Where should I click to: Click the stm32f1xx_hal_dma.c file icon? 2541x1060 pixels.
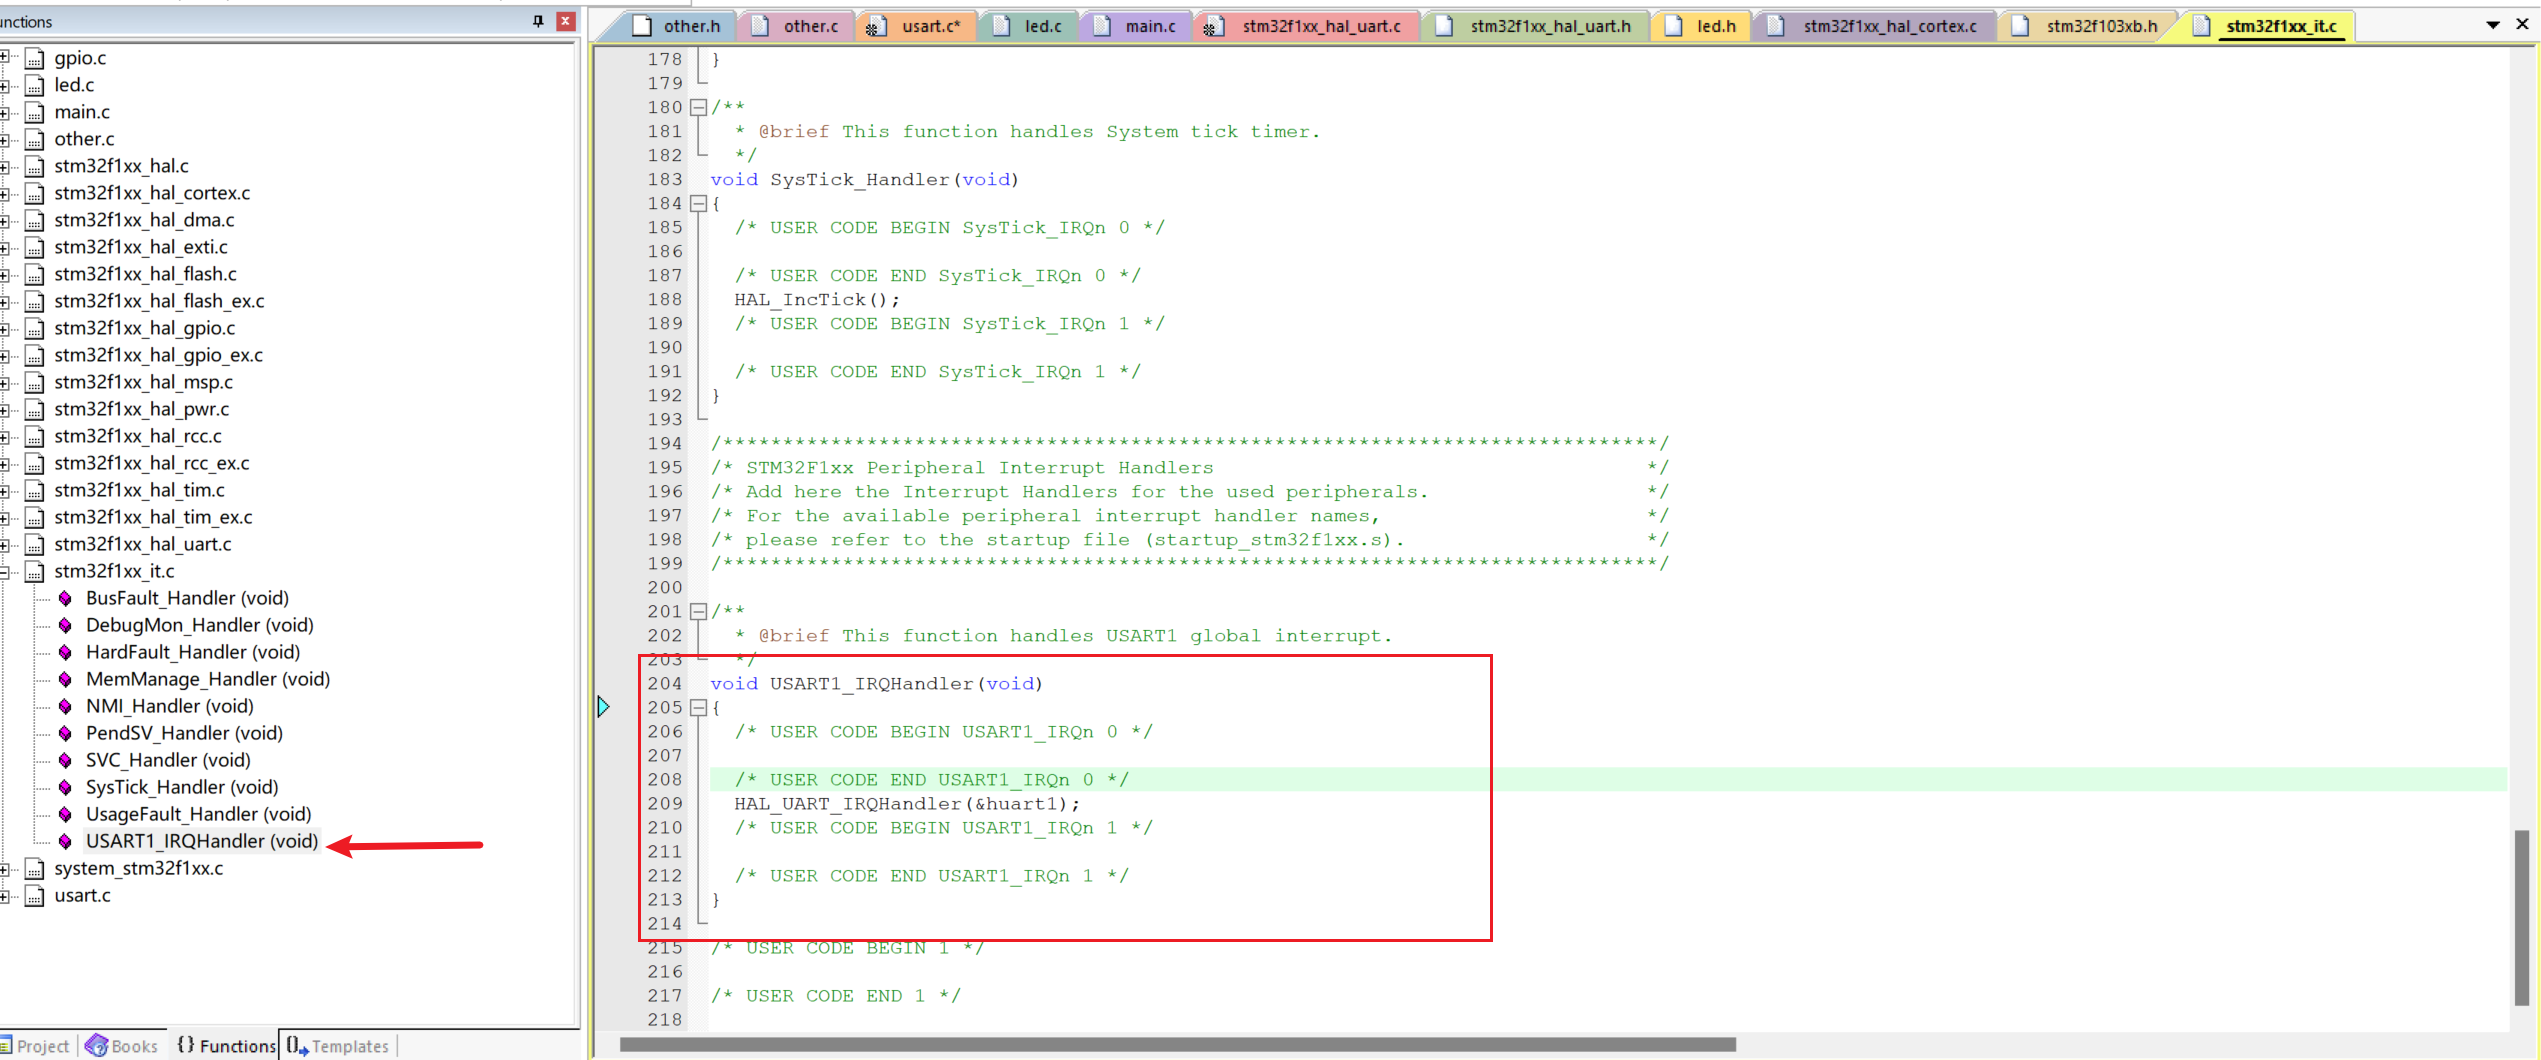(x=35, y=220)
